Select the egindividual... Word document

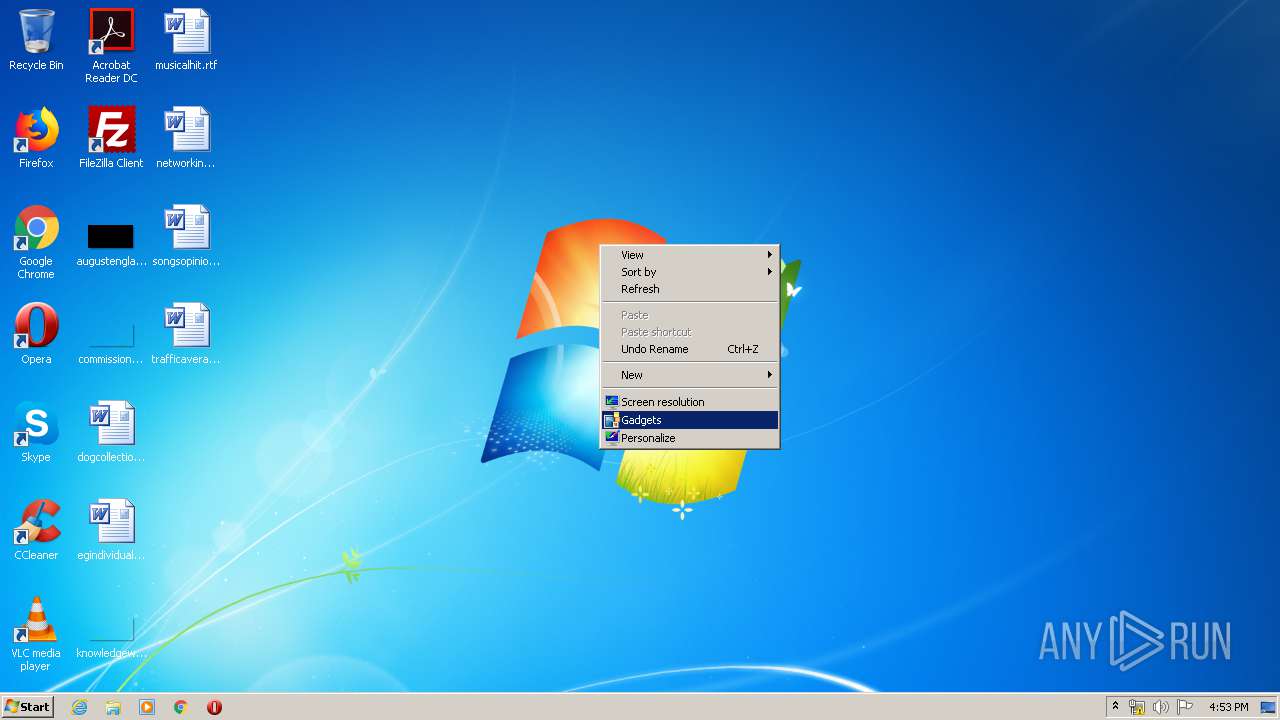tap(111, 530)
